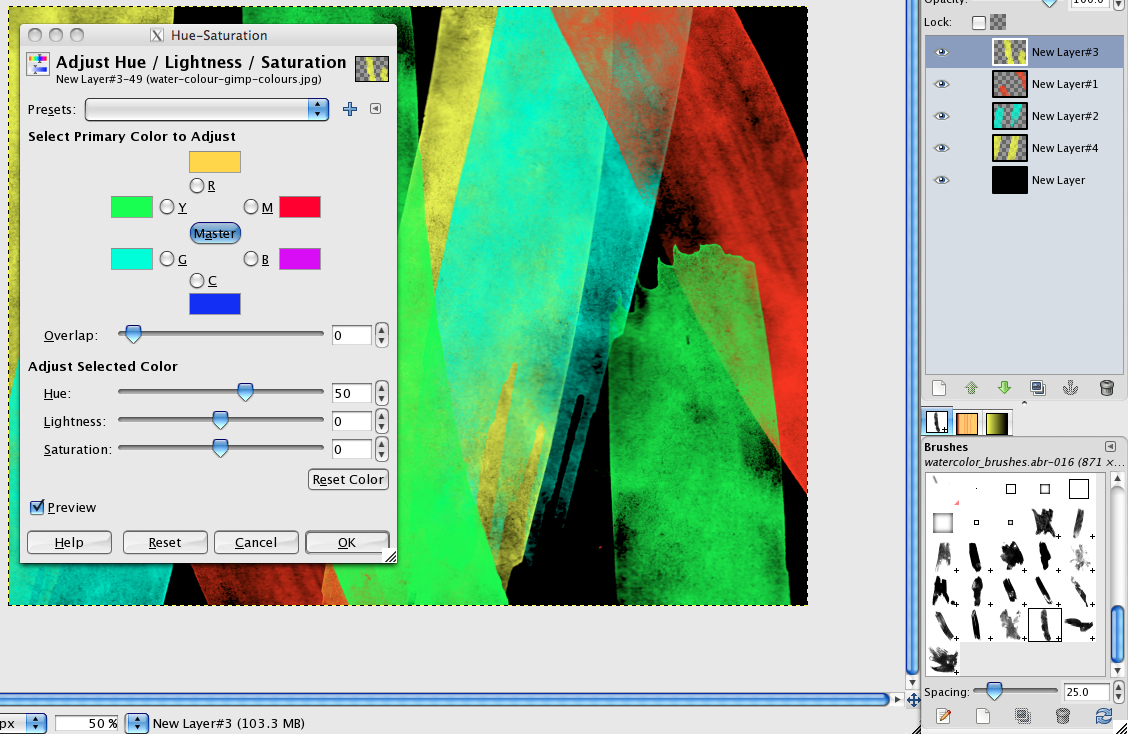
Task: Enable the Lock pixels checkbox
Action: 978,22
